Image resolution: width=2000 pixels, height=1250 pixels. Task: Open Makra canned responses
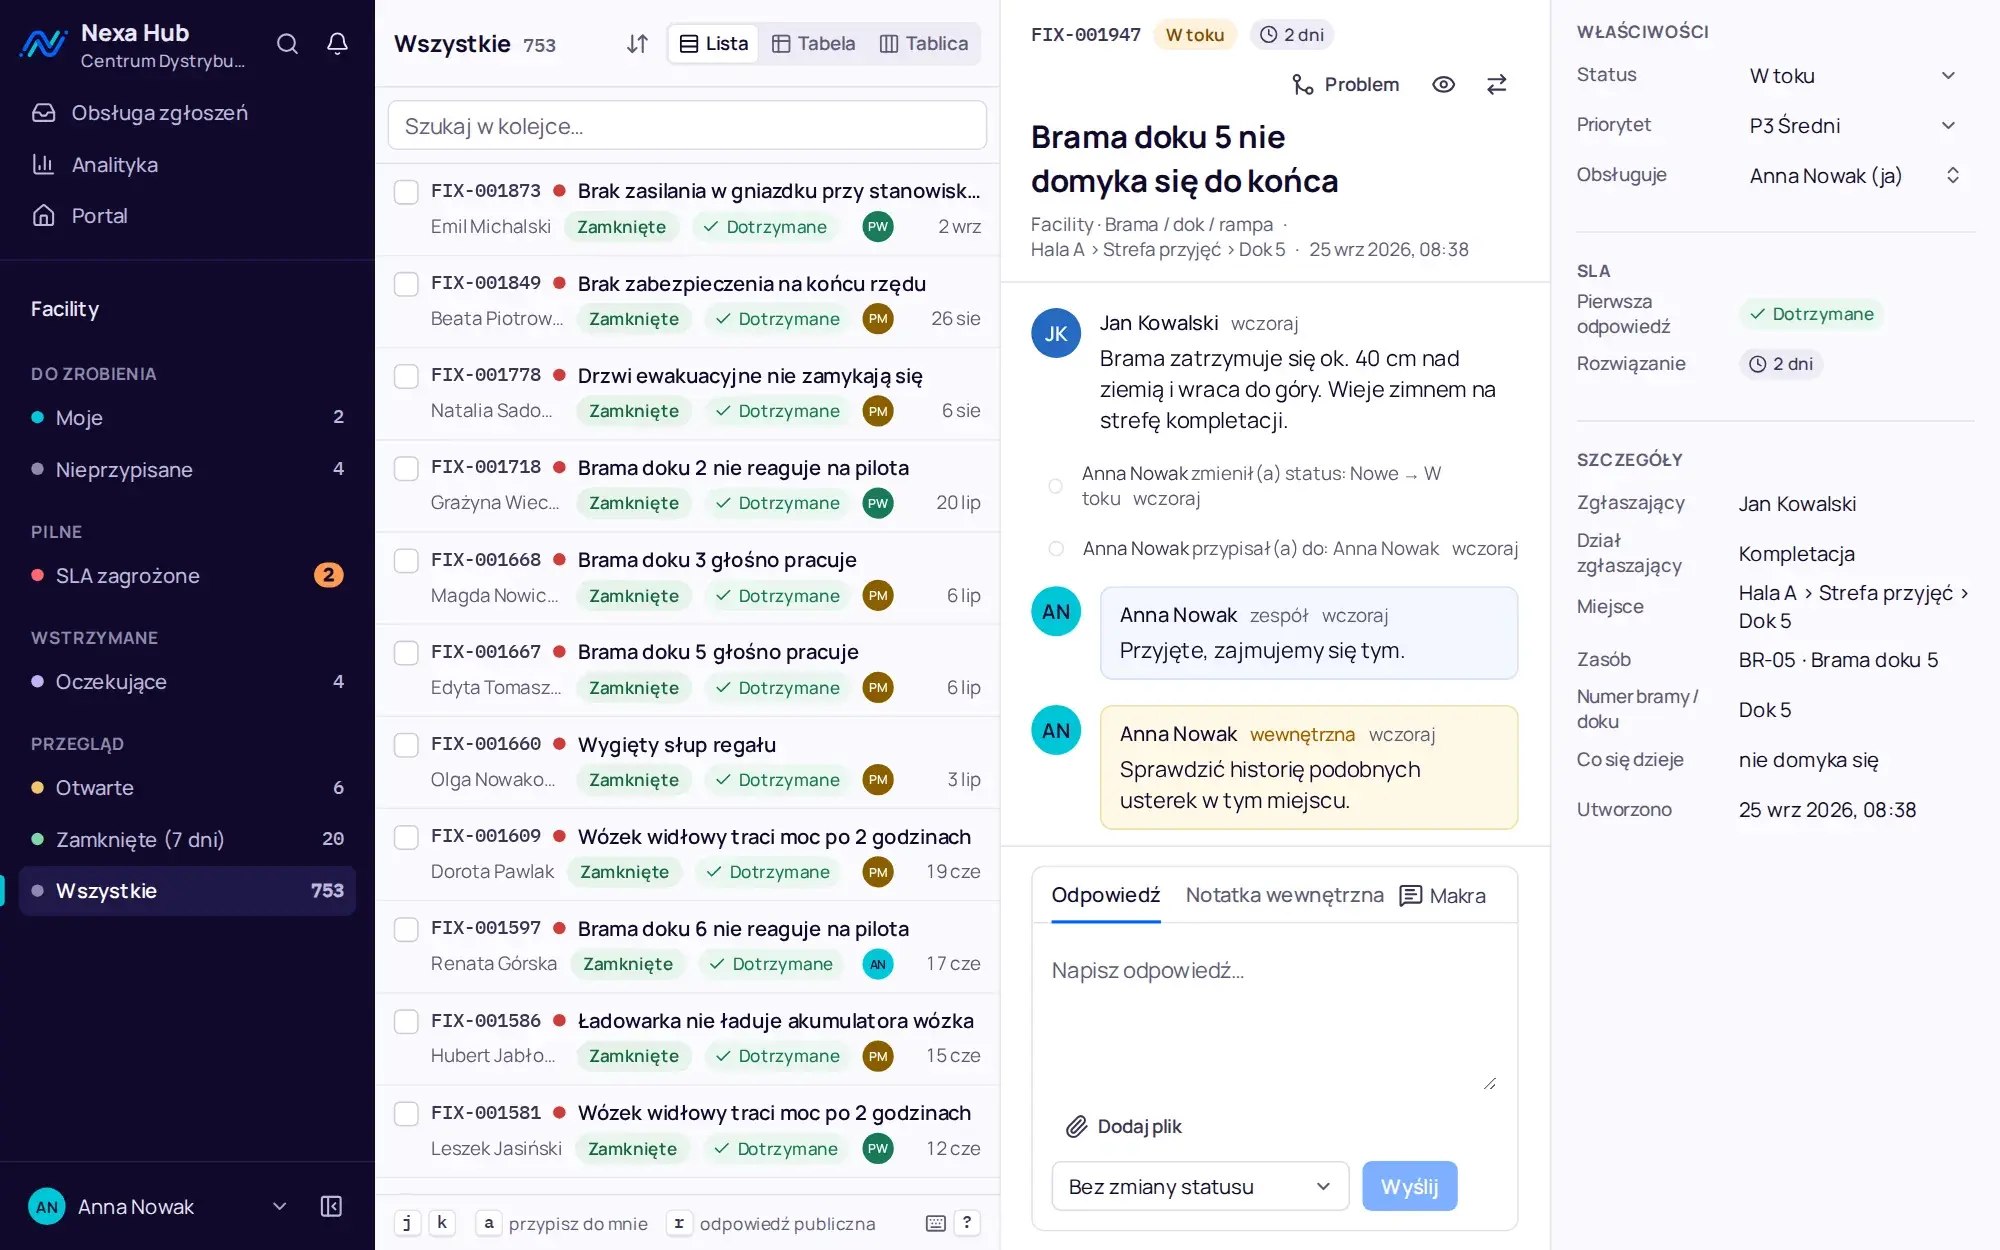[x=1442, y=896]
